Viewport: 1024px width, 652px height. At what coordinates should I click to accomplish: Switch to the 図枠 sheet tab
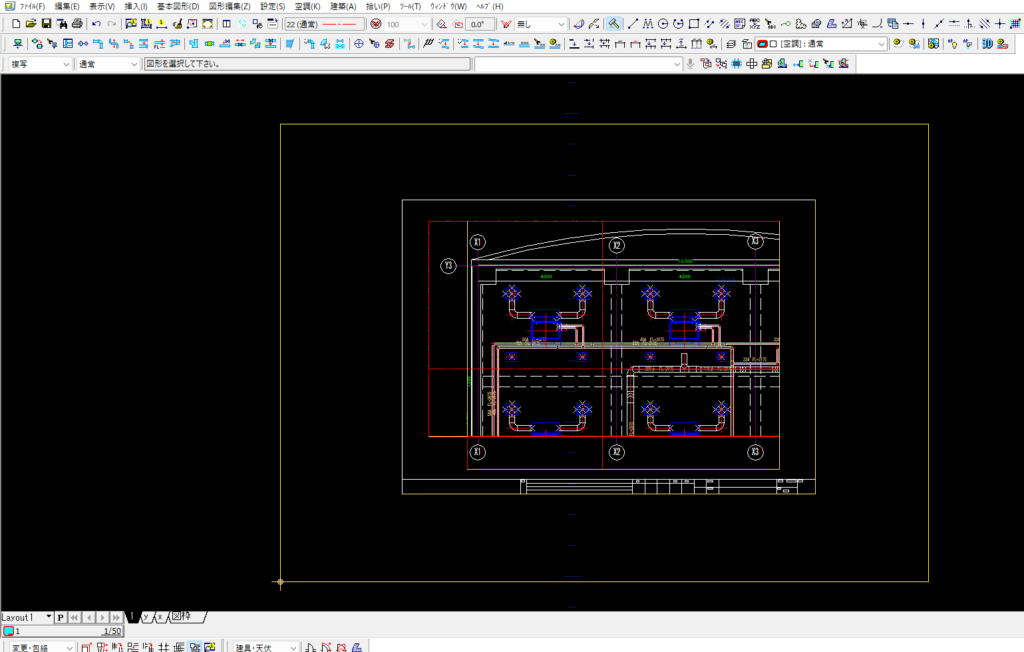[182, 617]
